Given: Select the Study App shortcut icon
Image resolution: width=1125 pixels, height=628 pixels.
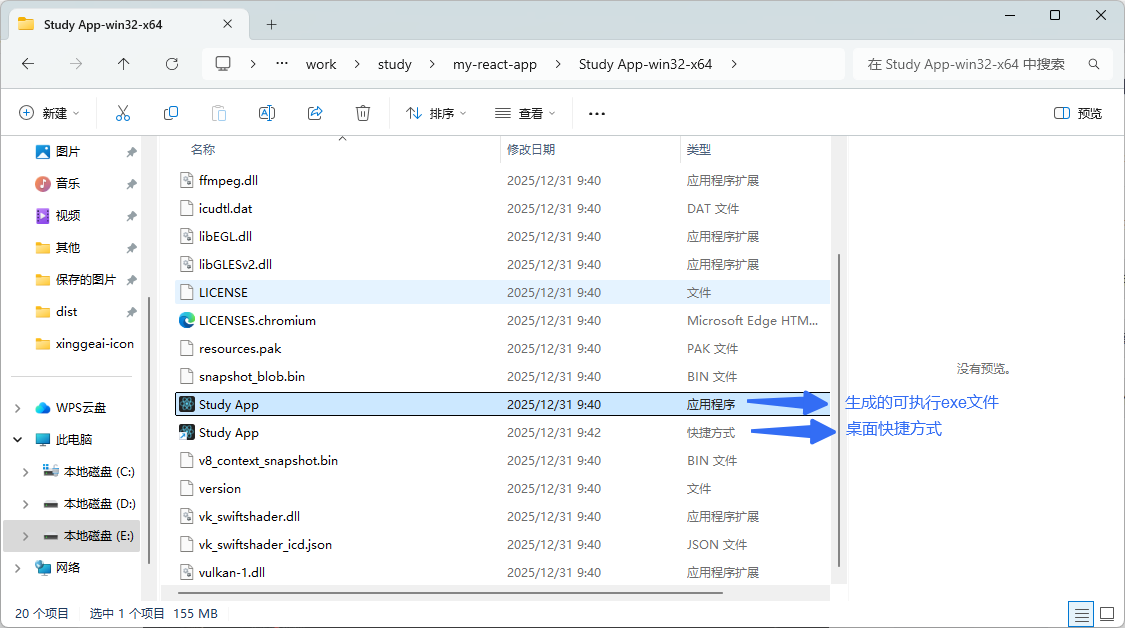Looking at the screenshot, I should (187, 432).
